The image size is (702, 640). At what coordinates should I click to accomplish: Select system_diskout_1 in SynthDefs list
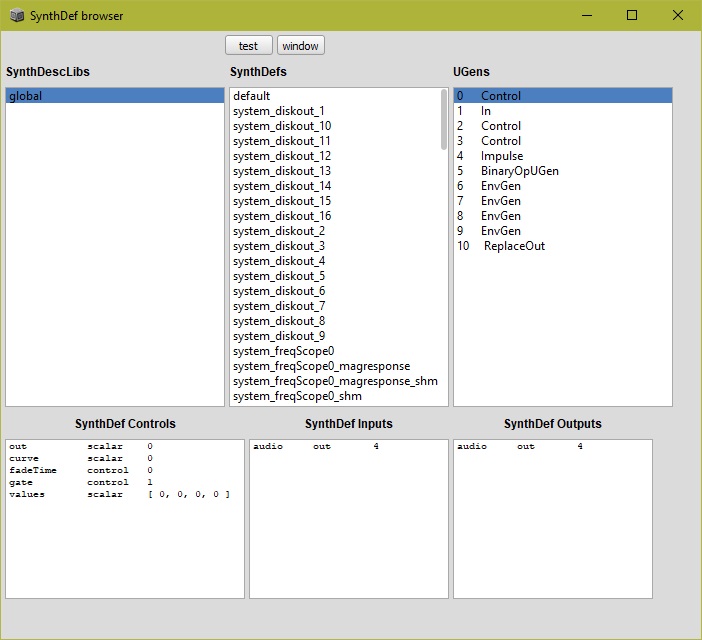[335, 111]
